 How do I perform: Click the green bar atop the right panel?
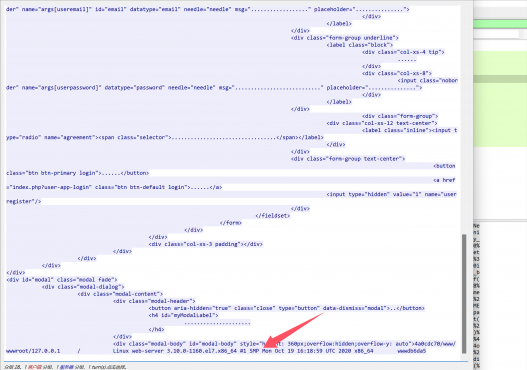pyautogui.click(x=500, y=24)
